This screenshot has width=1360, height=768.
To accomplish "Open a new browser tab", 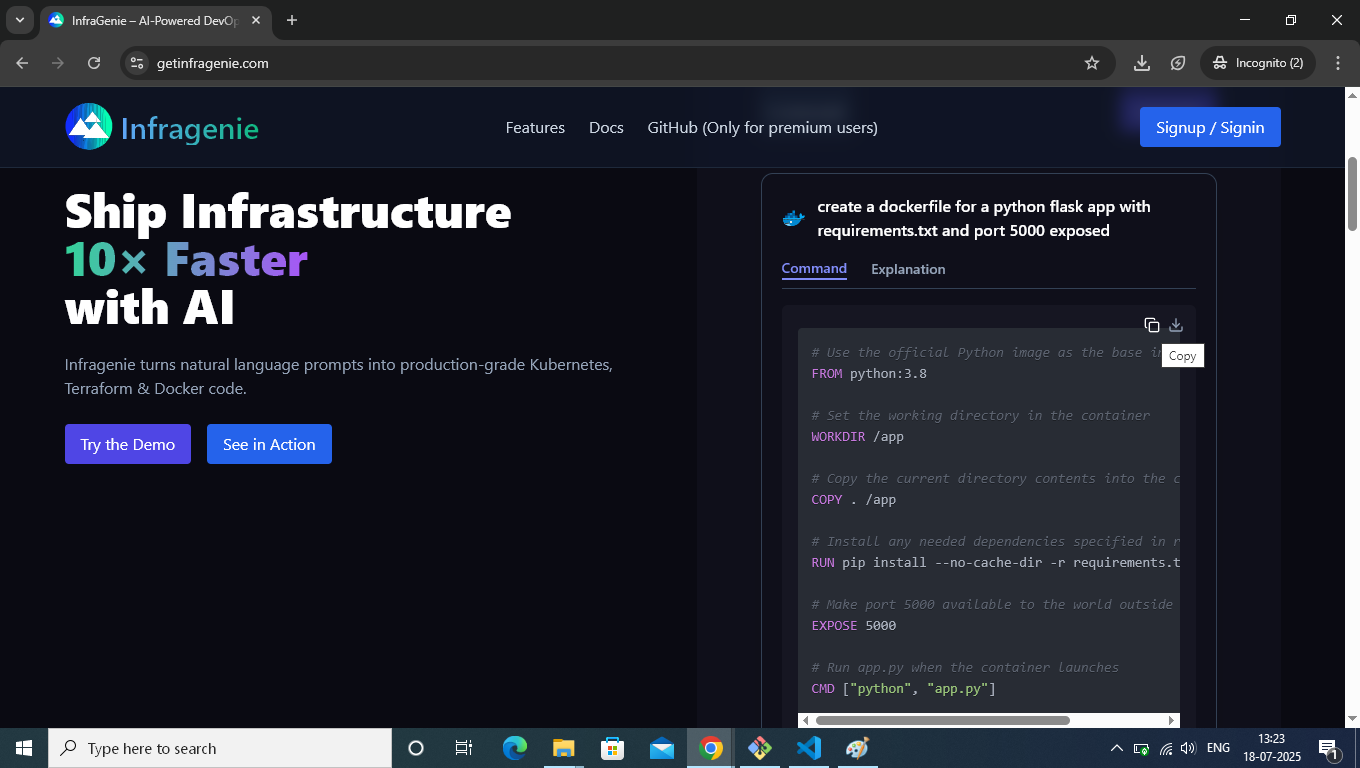I will (x=292, y=20).
